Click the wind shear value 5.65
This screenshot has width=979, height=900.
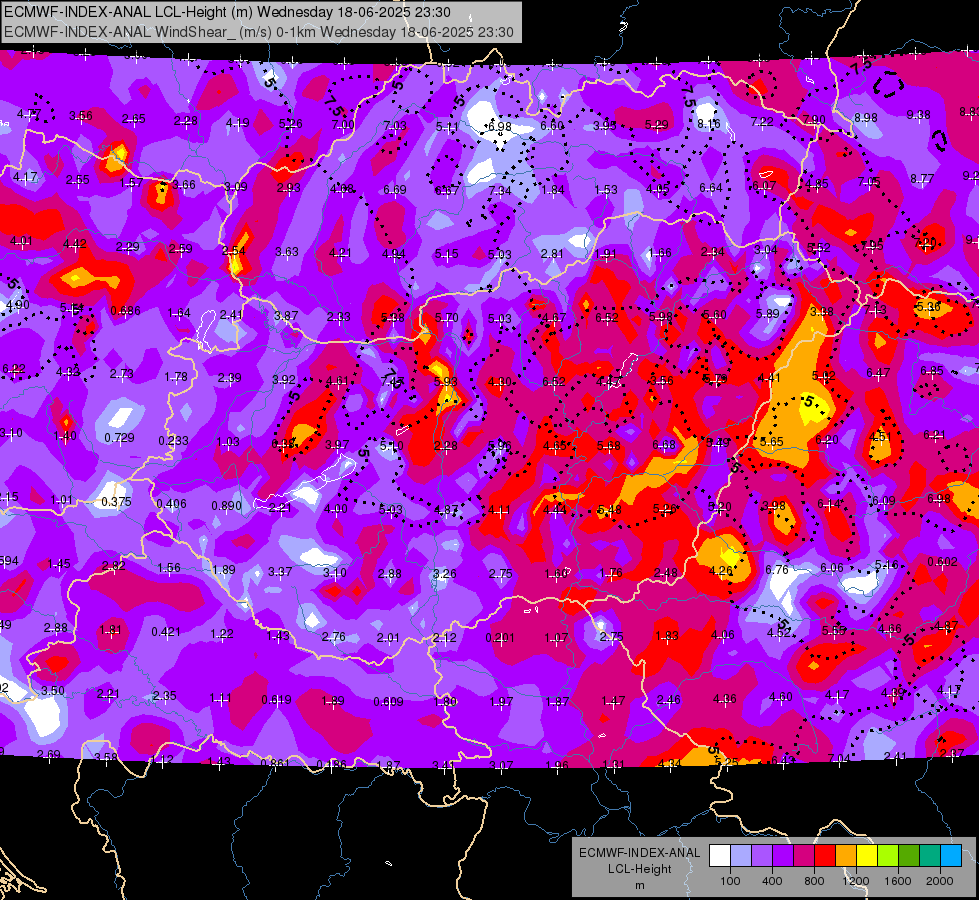pos(772,441)
